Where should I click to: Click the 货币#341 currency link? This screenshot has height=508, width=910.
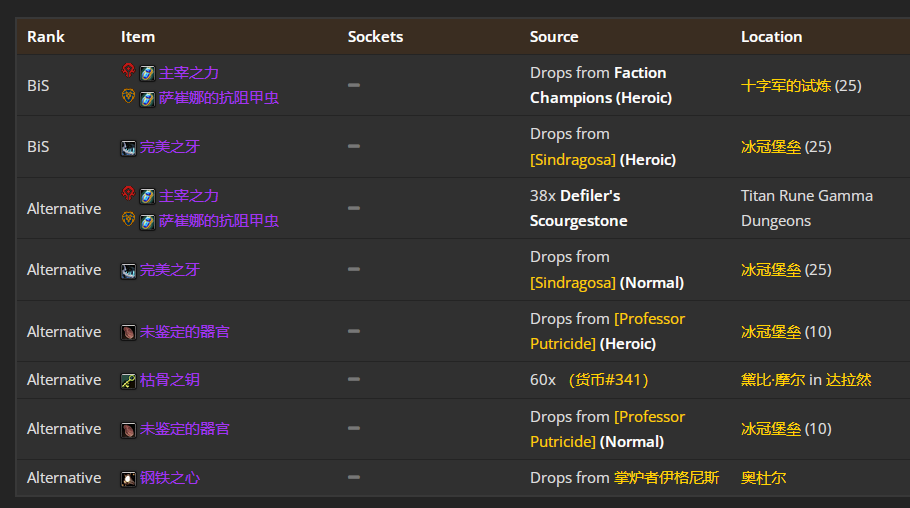click(x=608, y=380)
